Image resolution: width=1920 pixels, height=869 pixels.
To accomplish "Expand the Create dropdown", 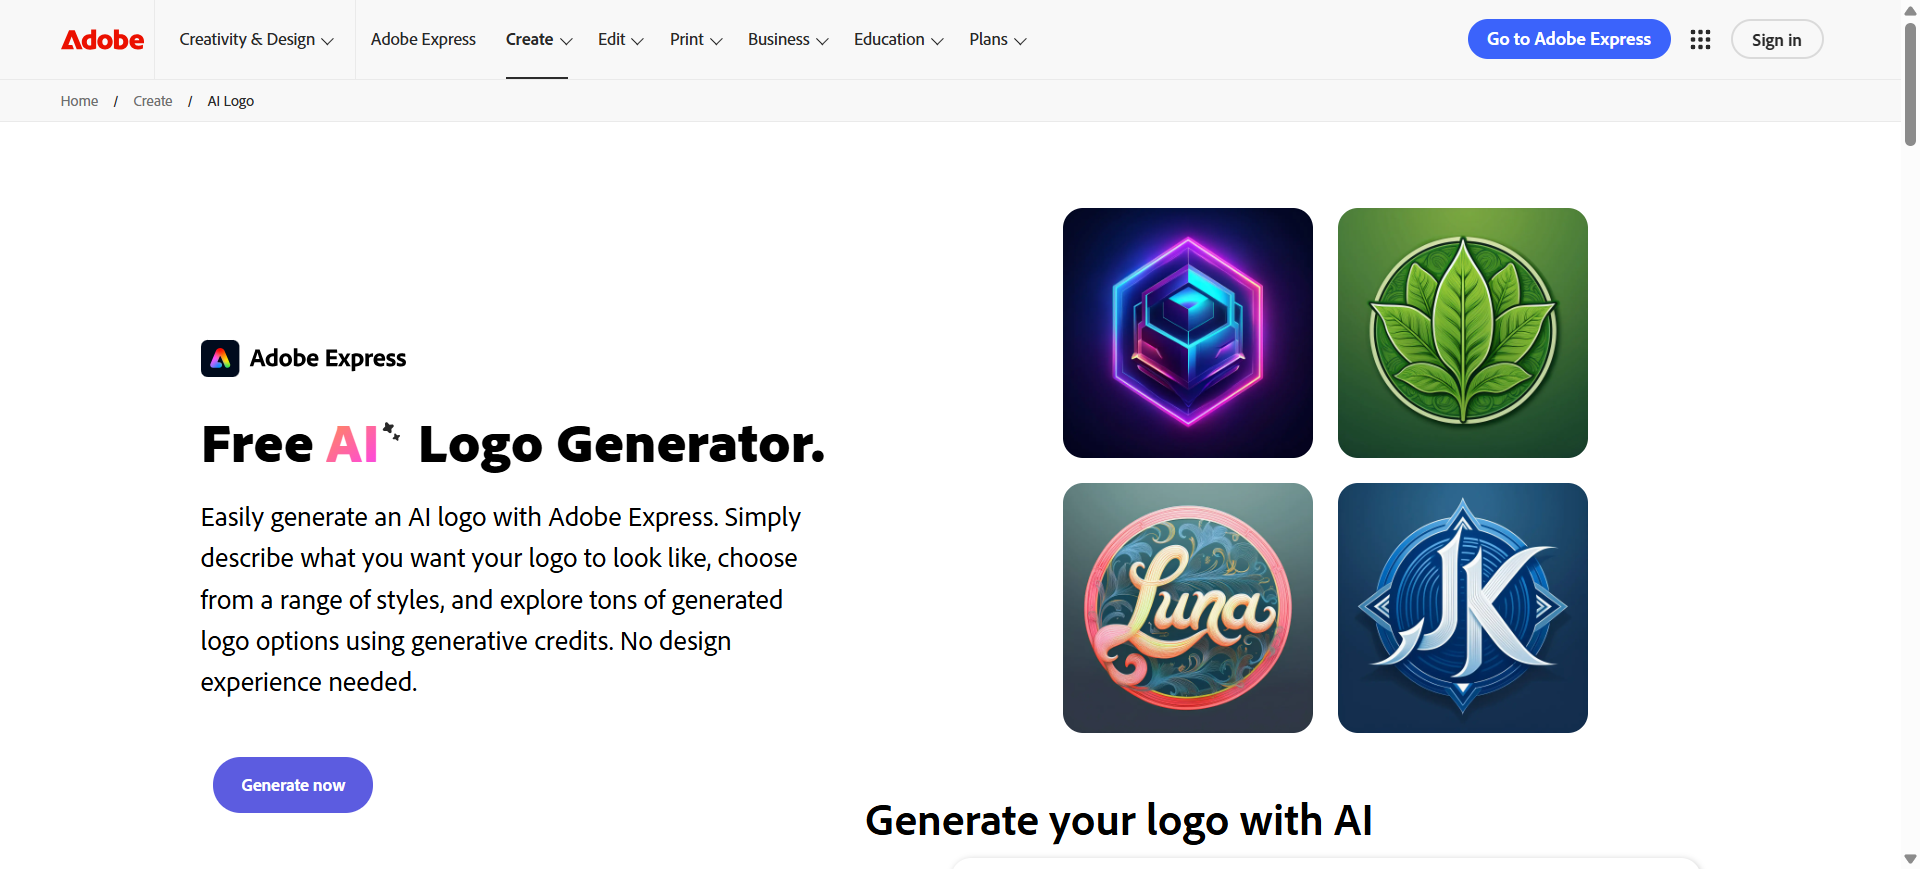I will pos(538,40).
